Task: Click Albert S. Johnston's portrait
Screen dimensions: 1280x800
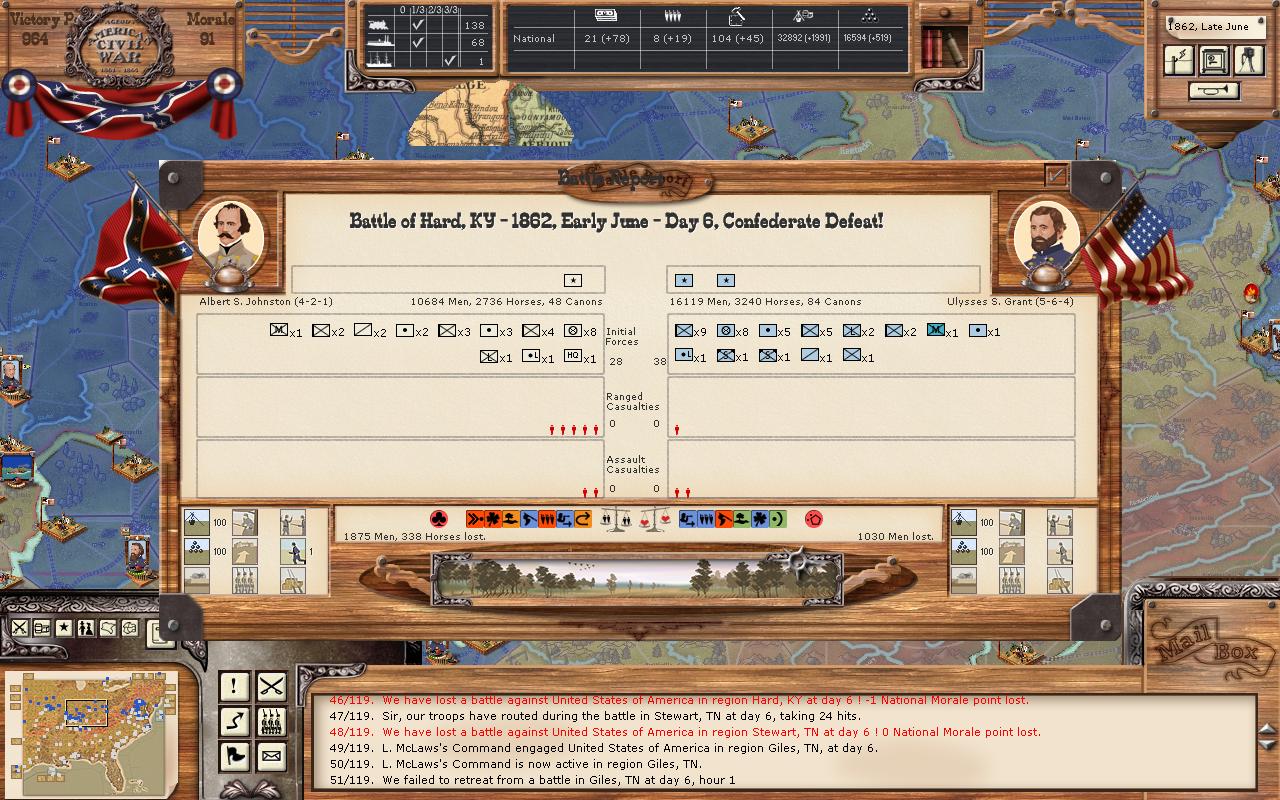Action: coord(231,237)
